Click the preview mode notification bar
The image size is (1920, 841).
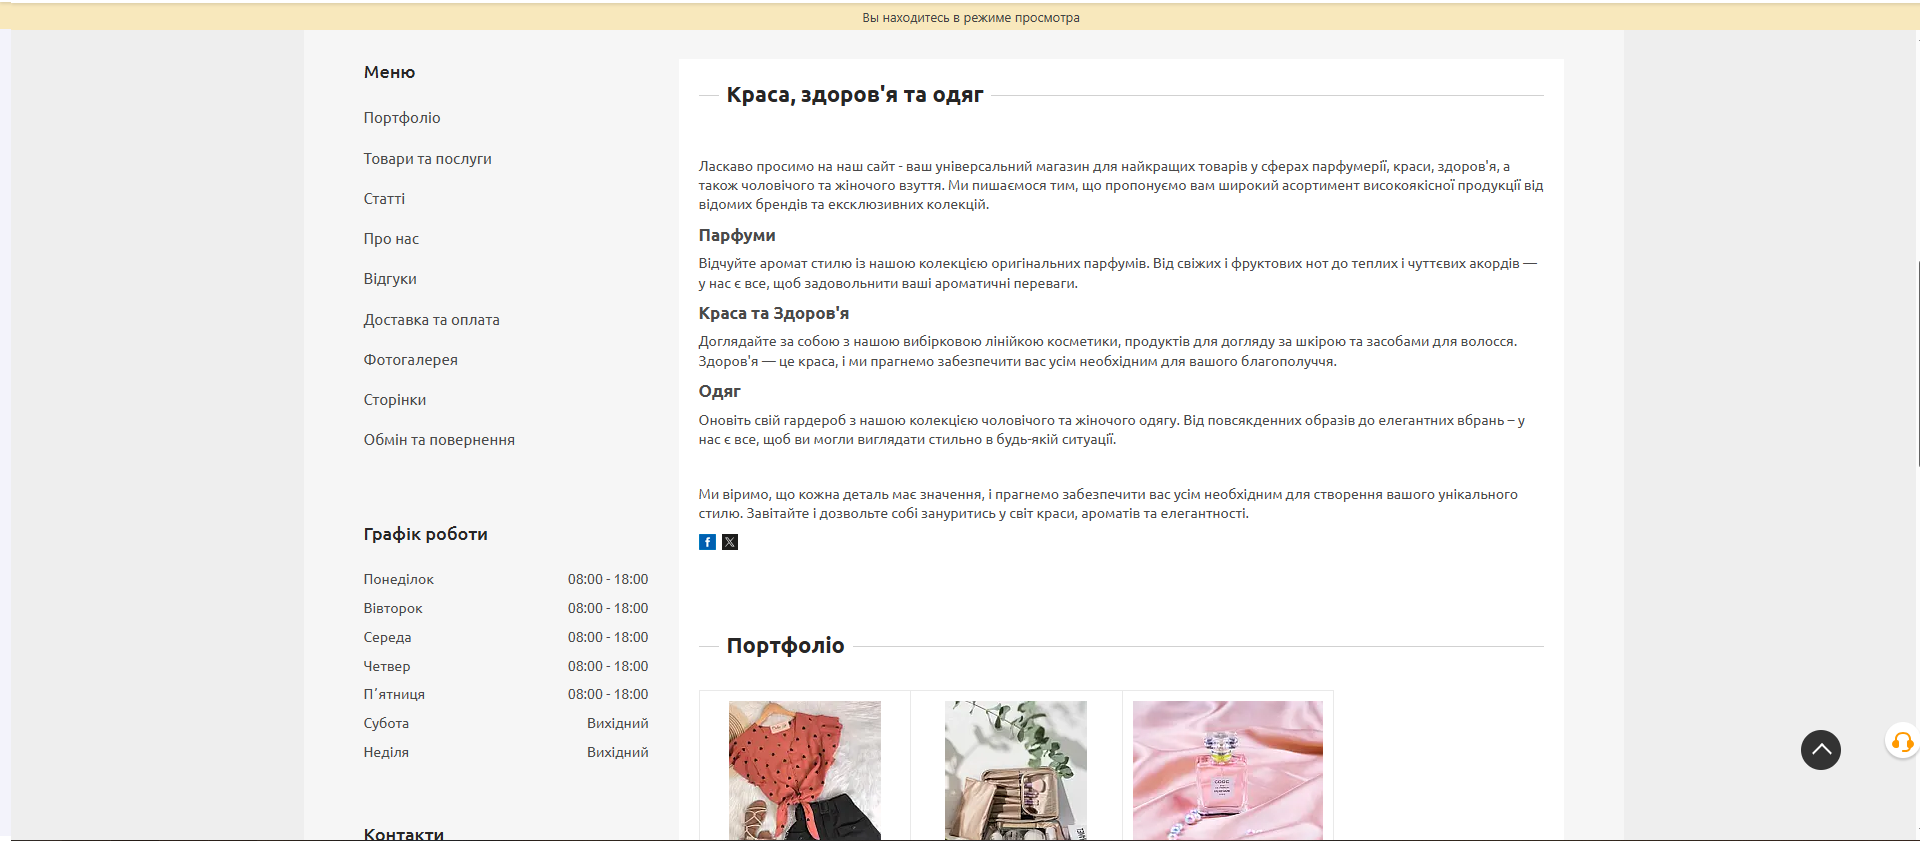tap(970, 17)
